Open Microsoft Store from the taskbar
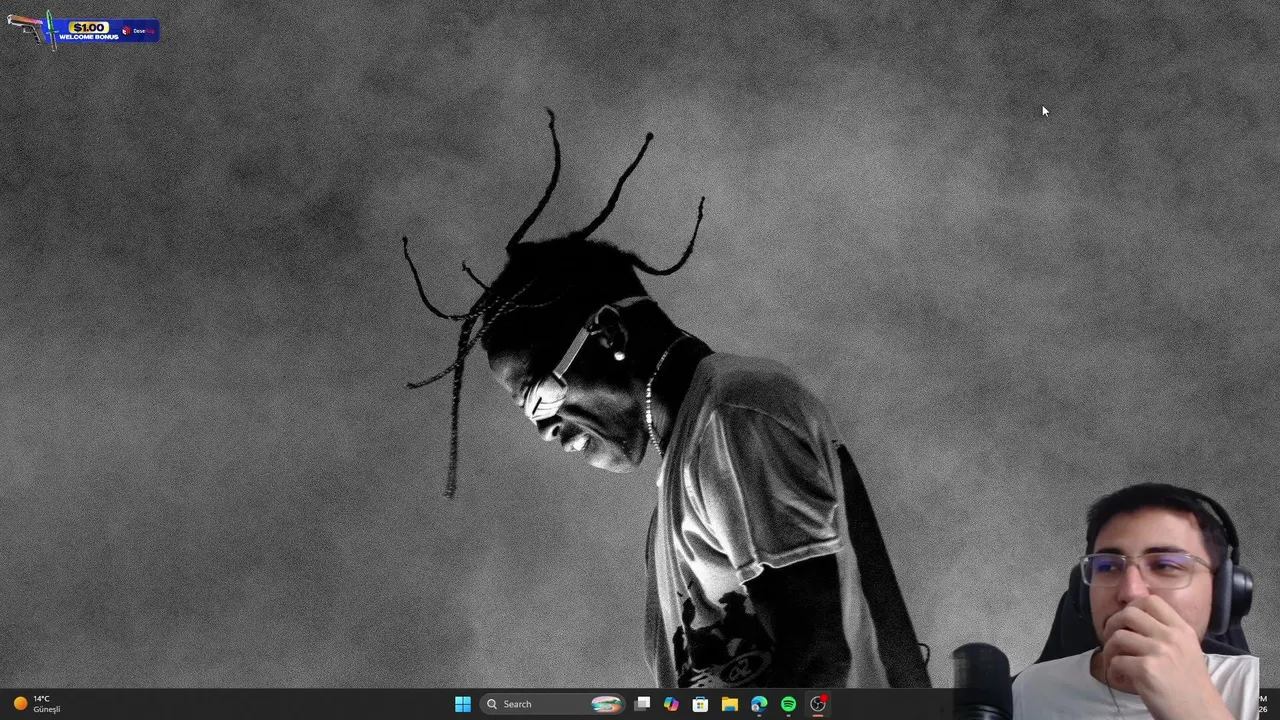The height and width of the screenshot is (720, 1280). (700, 704)
